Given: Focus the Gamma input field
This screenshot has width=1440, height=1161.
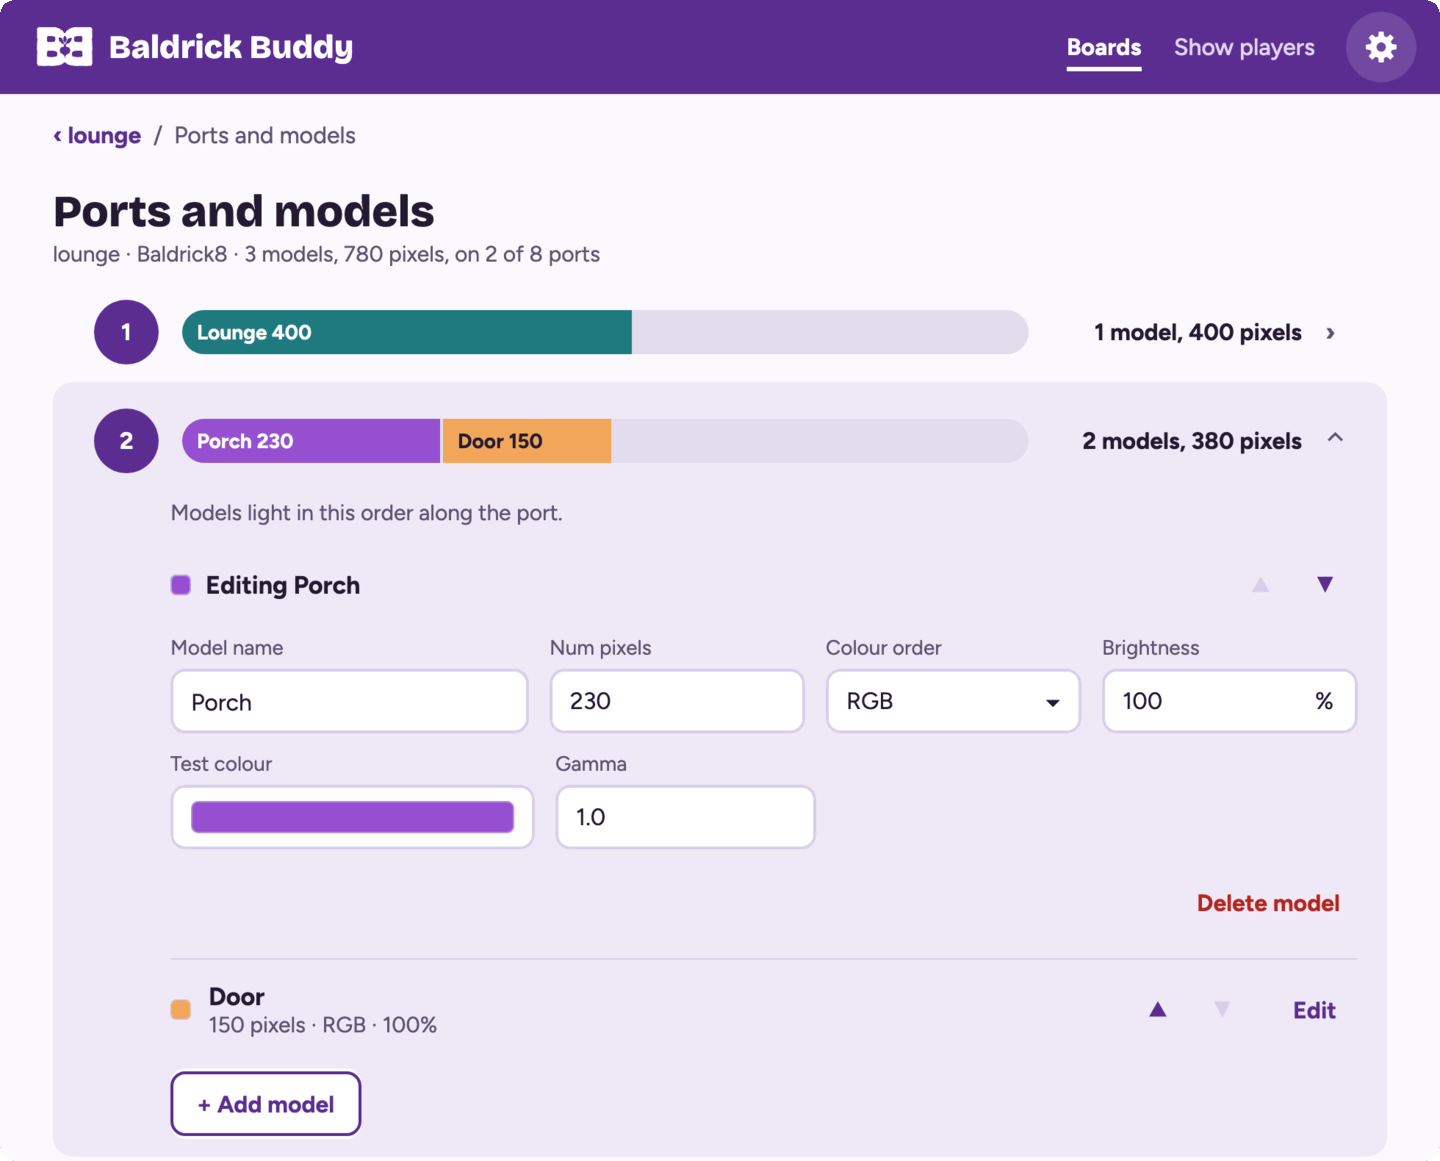Looking at the screenshot, I should click(685, 817).
